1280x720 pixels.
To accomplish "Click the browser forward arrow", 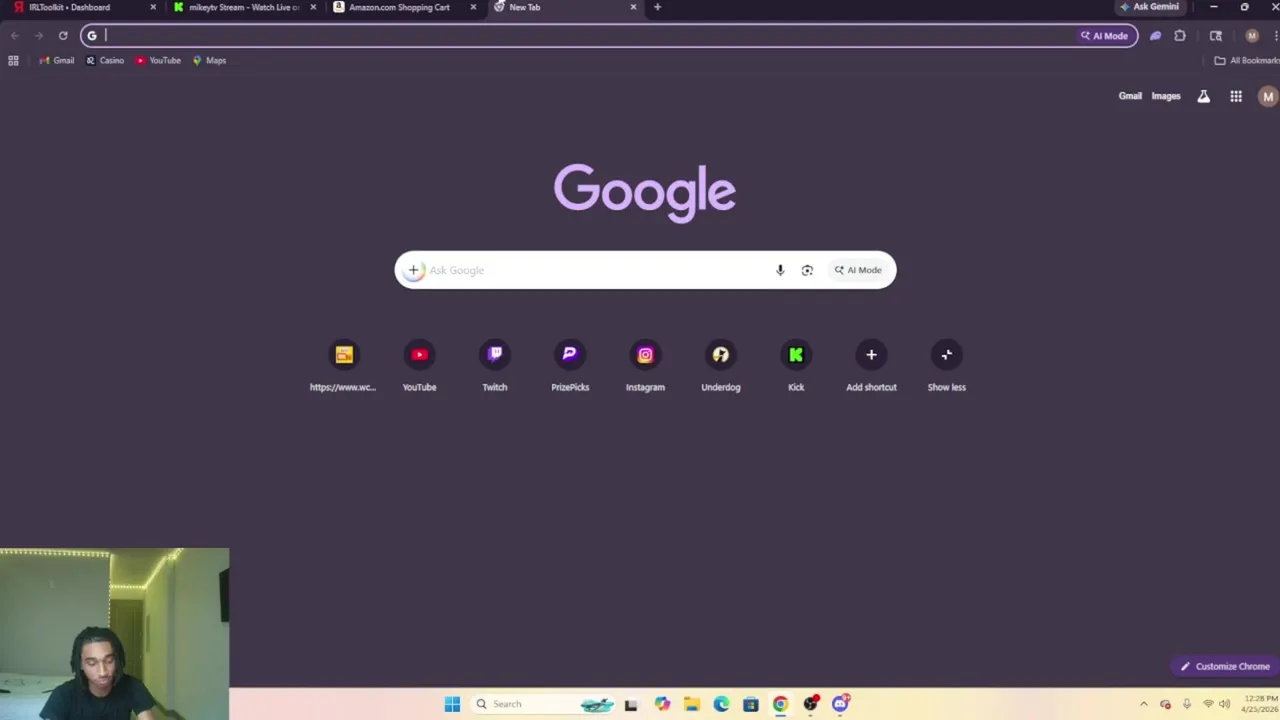I will pos(39,36).
